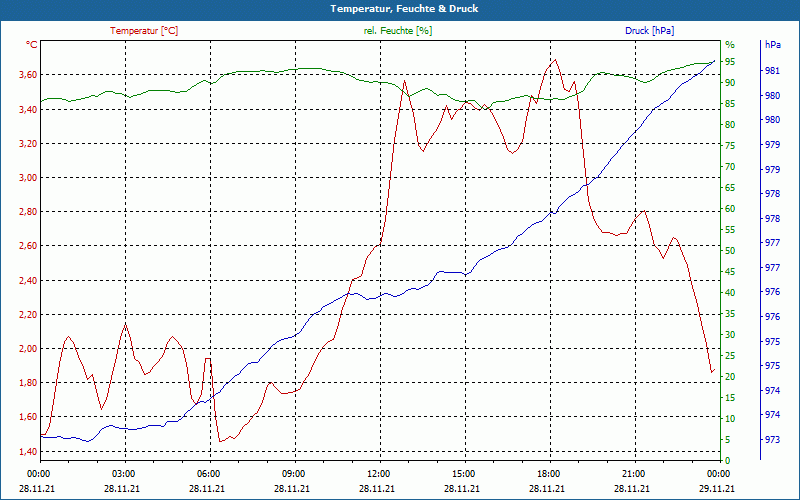Click the "55" humidity axis value

point(730,230)
